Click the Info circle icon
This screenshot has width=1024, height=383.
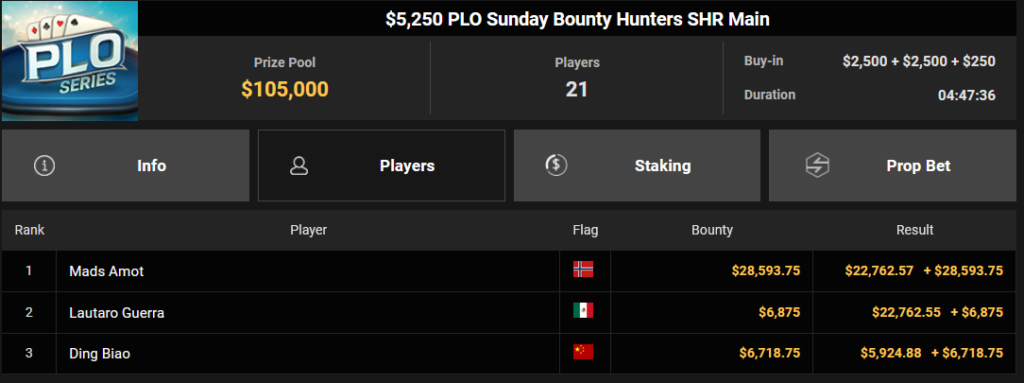pos(44,166)
